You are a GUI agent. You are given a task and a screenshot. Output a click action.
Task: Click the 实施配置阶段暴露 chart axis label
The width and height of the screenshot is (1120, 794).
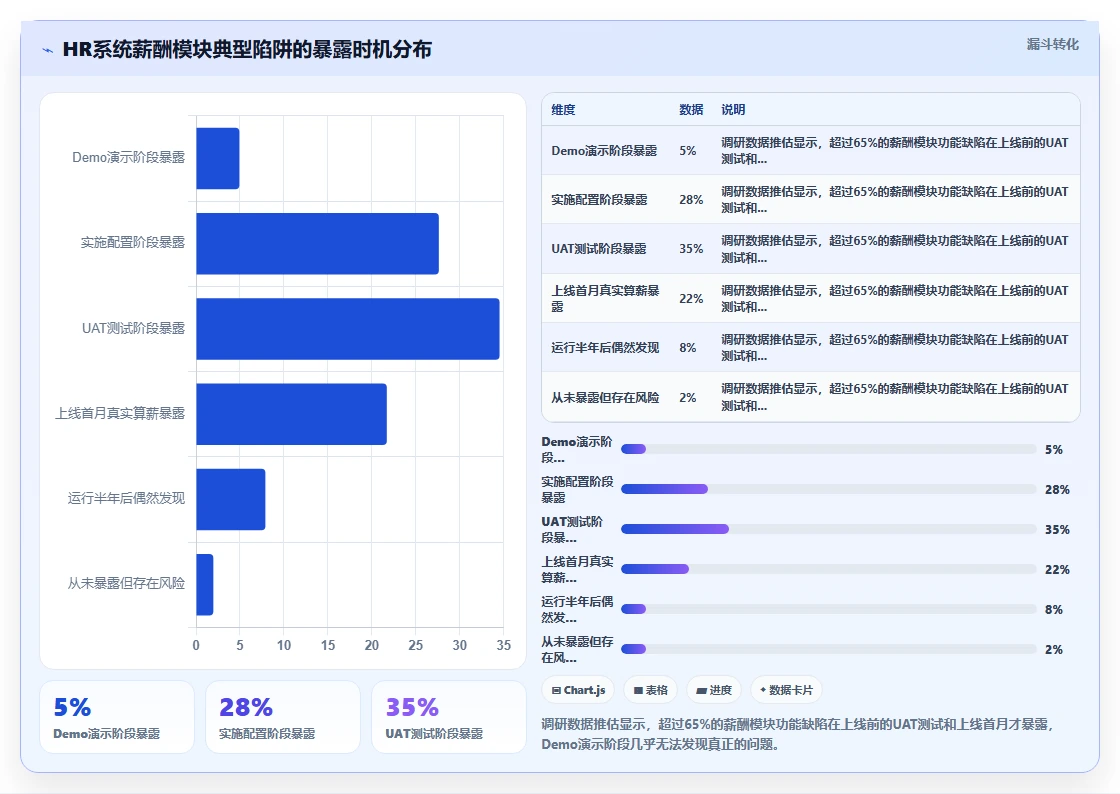tap(132, 243)
